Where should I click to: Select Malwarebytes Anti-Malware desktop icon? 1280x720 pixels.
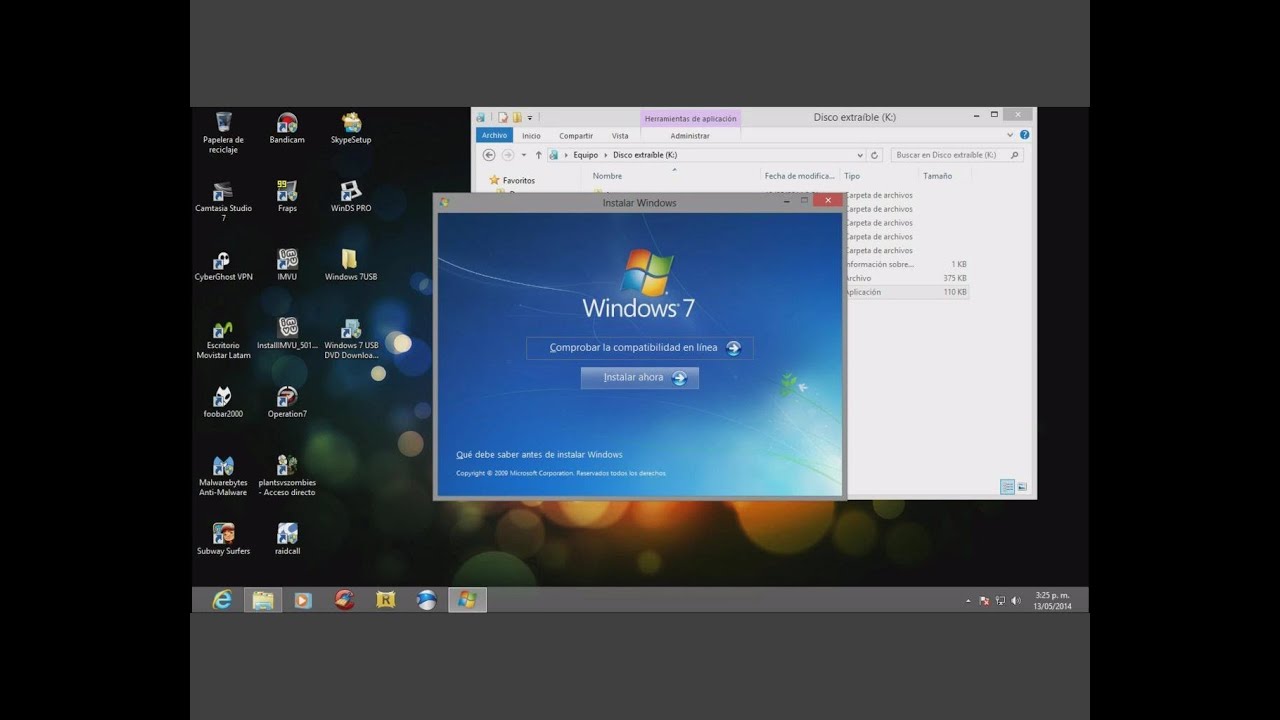click(223, 476)
